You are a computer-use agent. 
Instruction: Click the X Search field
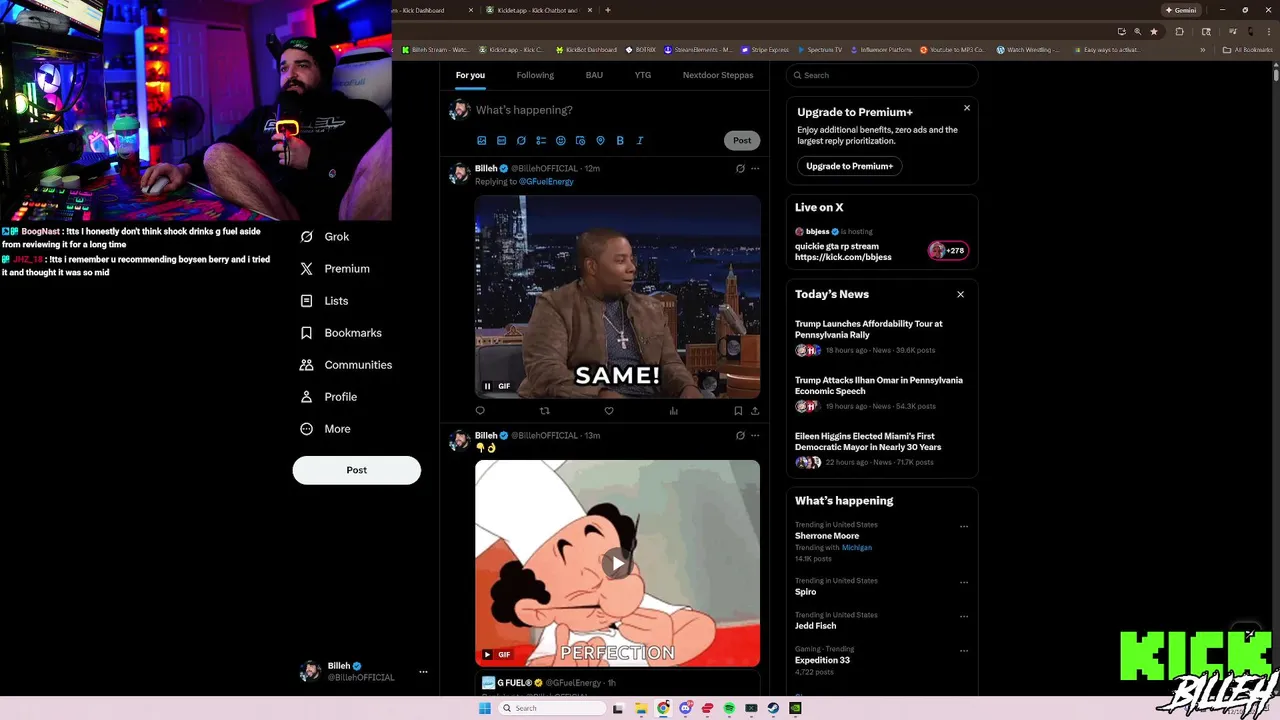pyautogui.click(x=882, y=75)
